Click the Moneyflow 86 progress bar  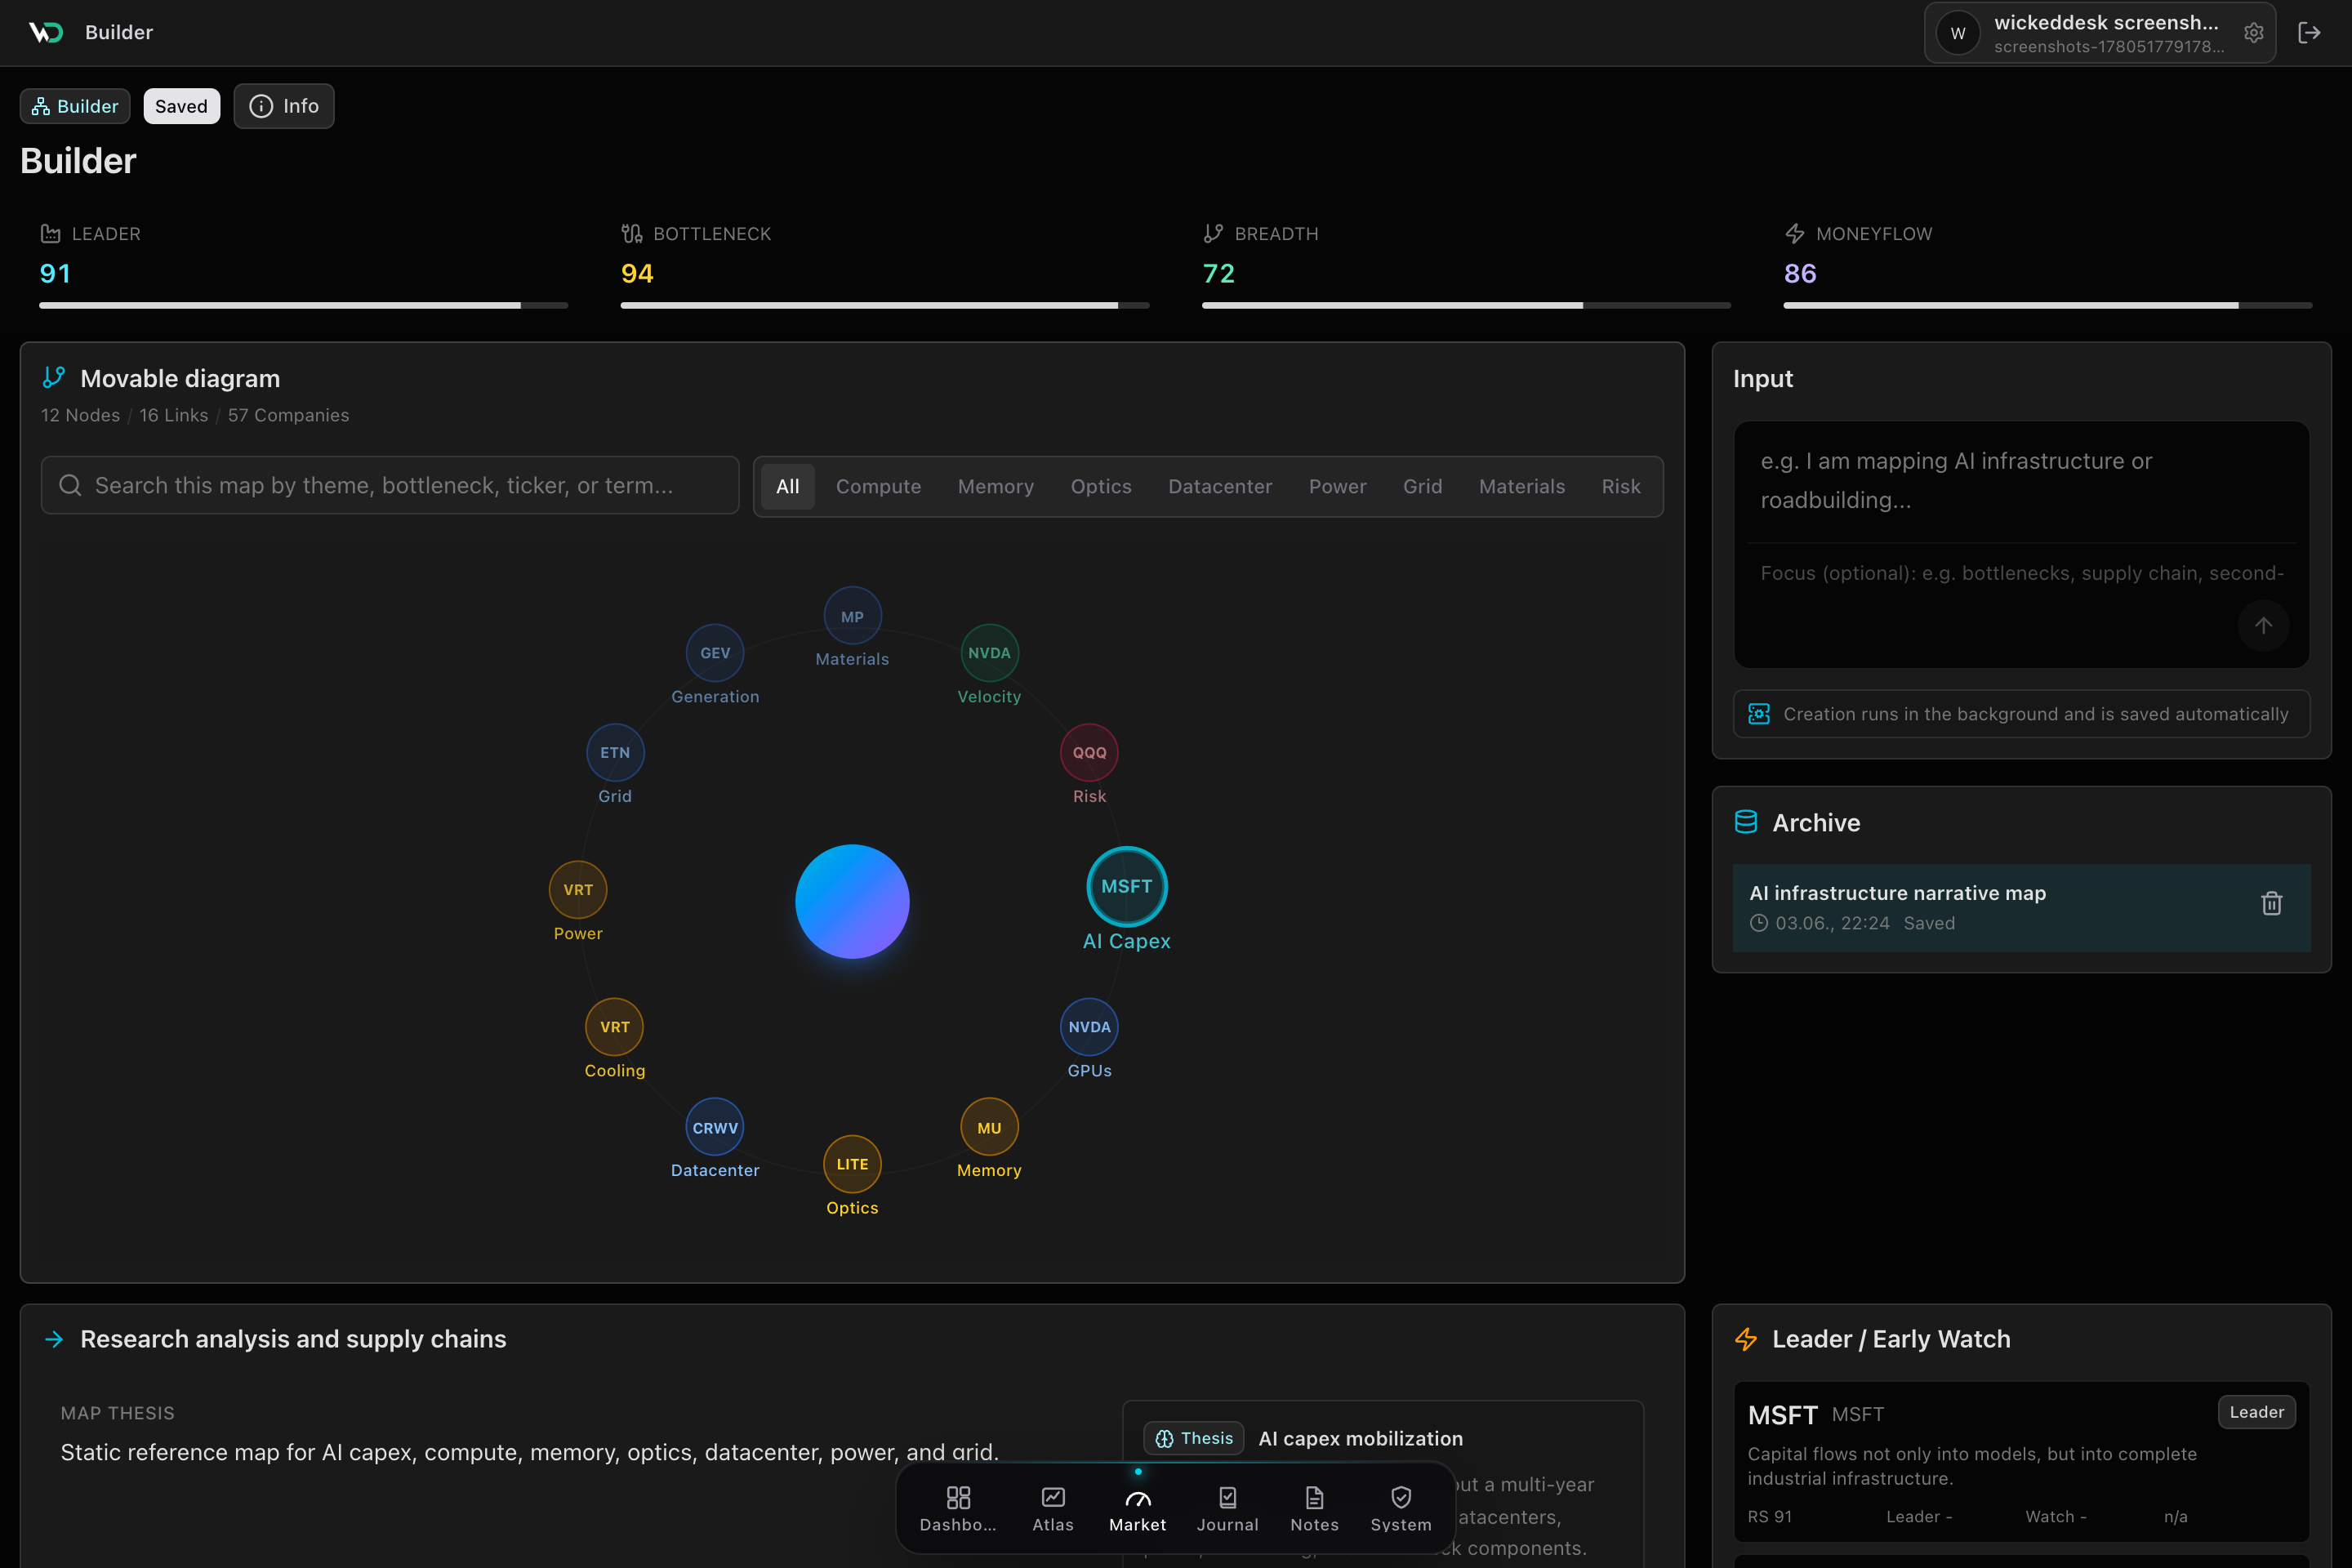point(2047,305)
